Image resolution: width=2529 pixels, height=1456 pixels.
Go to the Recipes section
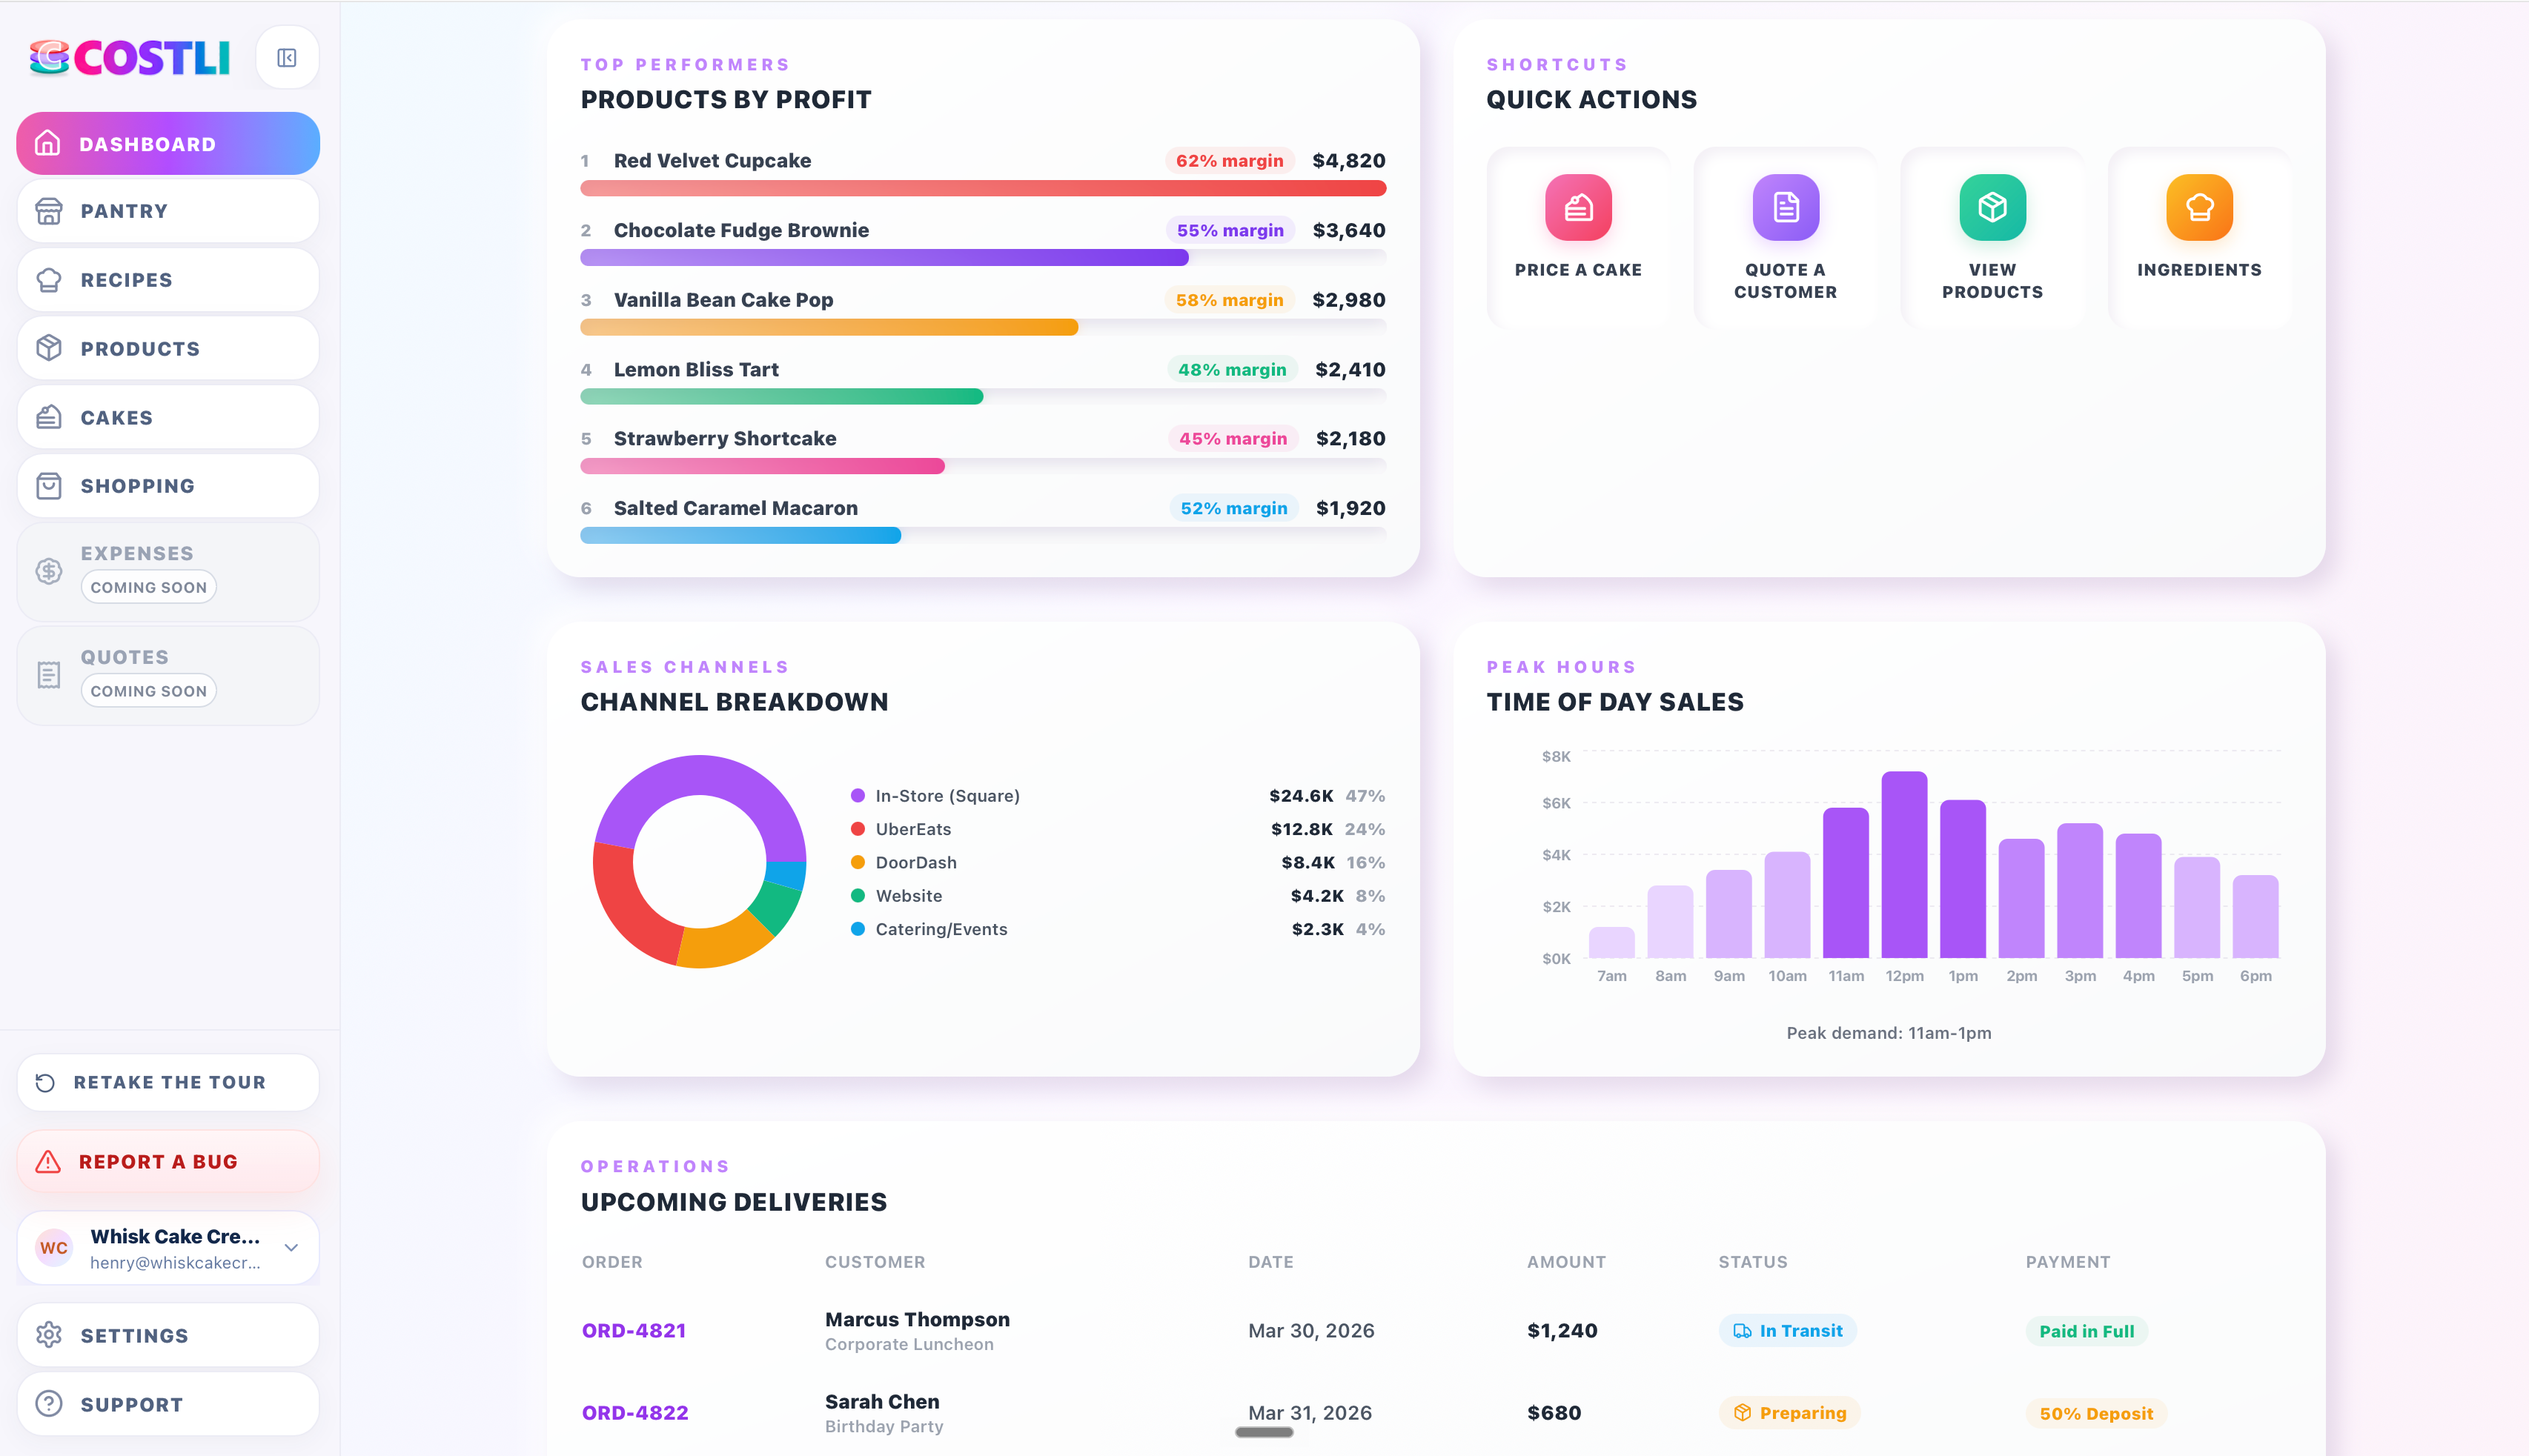pyautogui.click(x=168, y=280)
